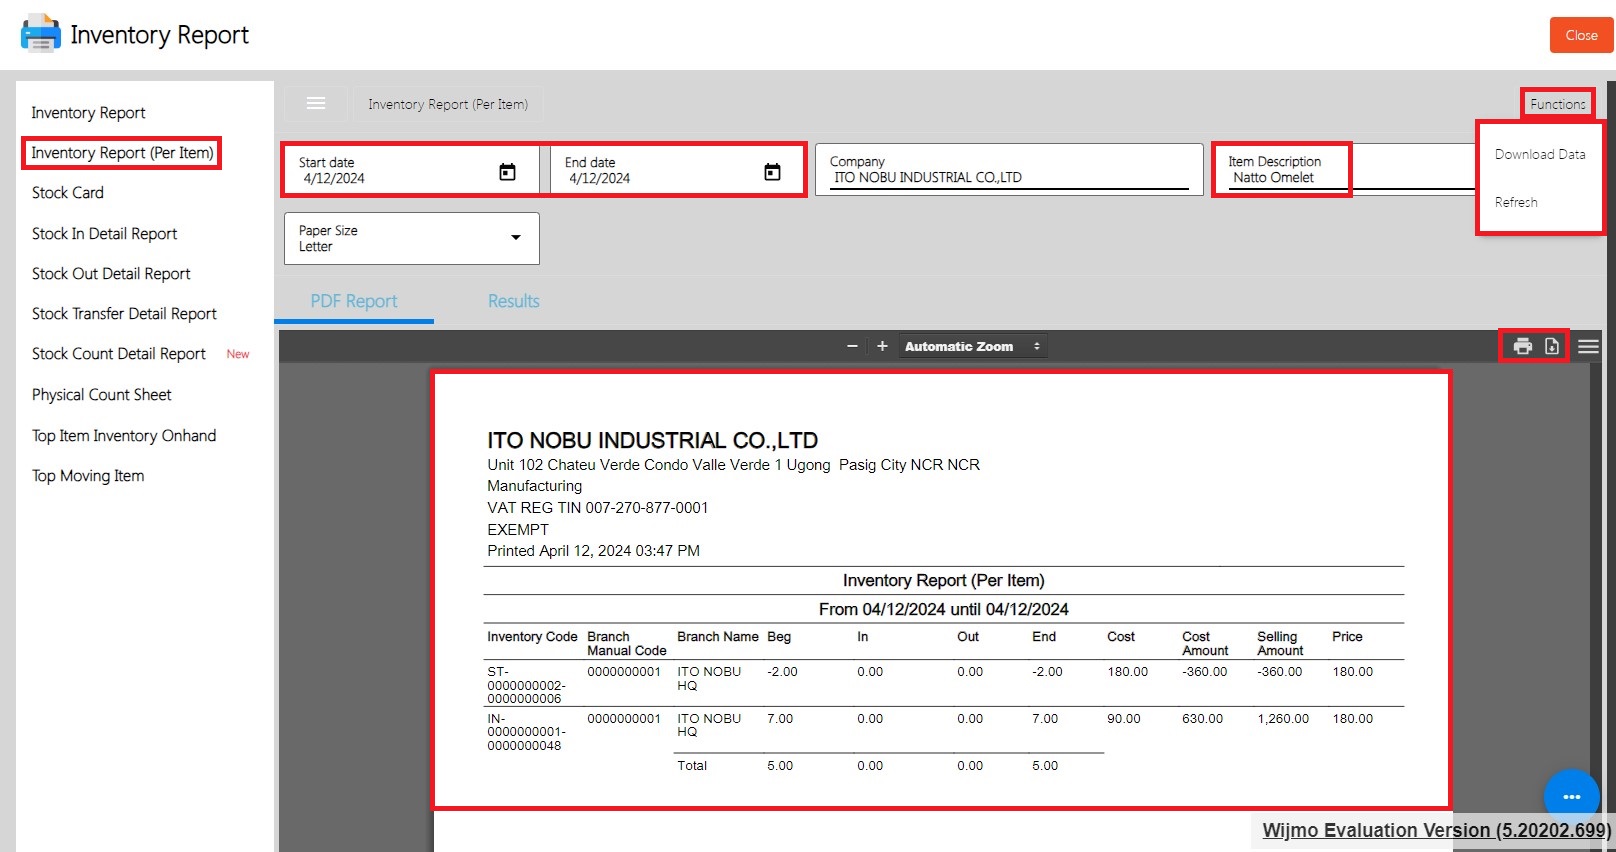Viewport: 1616px width, 852px height.
Task: Click the End date field
Action: click(677, 170)
